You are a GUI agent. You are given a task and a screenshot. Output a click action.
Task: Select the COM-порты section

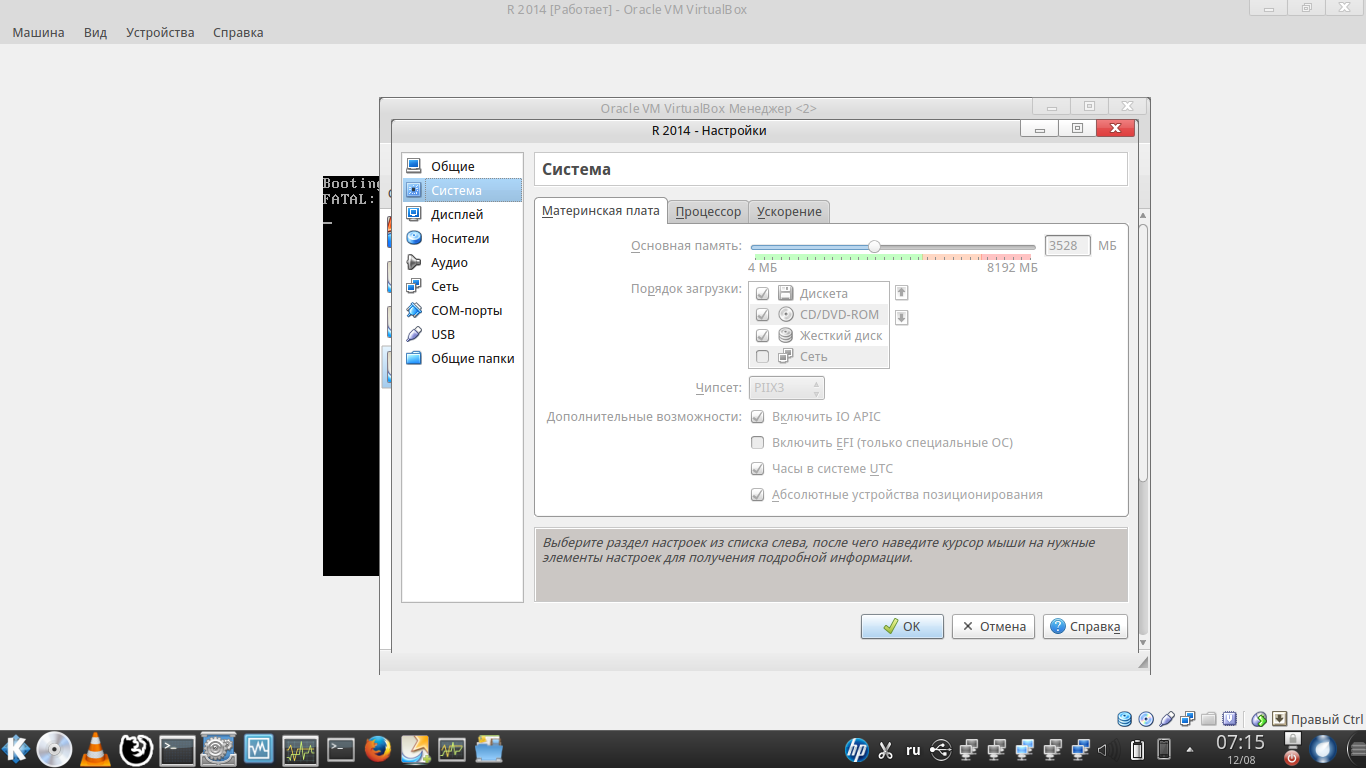point(466,310)
